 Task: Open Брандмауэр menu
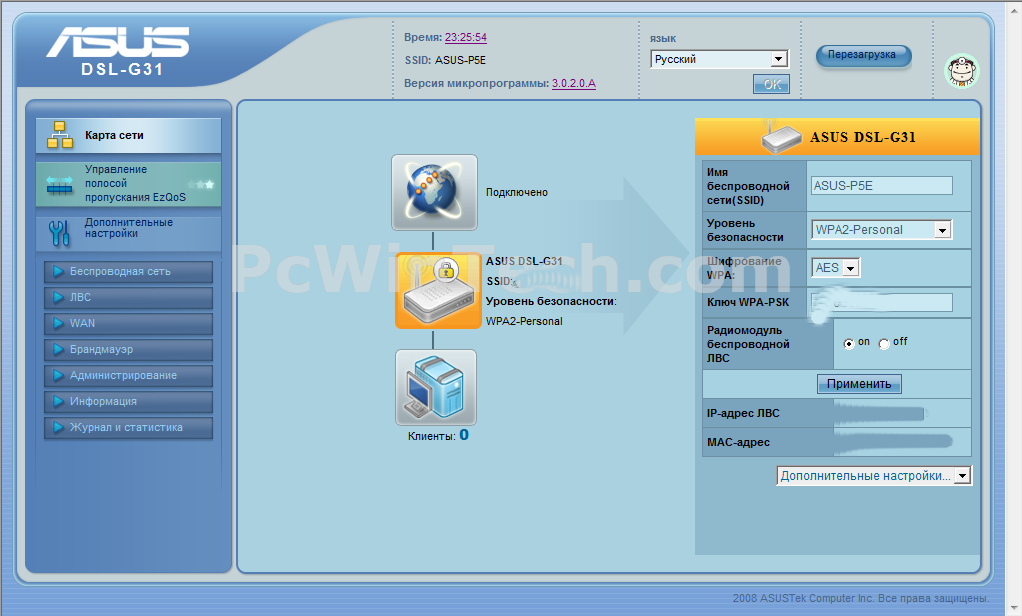point(128,350)
